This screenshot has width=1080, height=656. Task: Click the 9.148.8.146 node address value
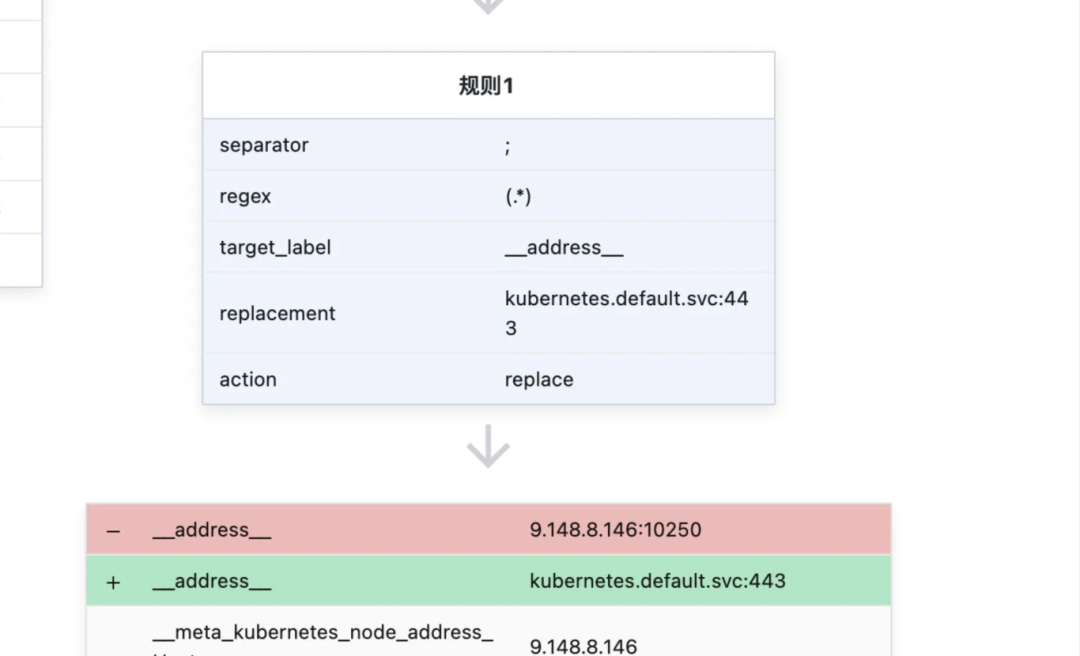click(x=583, y=646)
